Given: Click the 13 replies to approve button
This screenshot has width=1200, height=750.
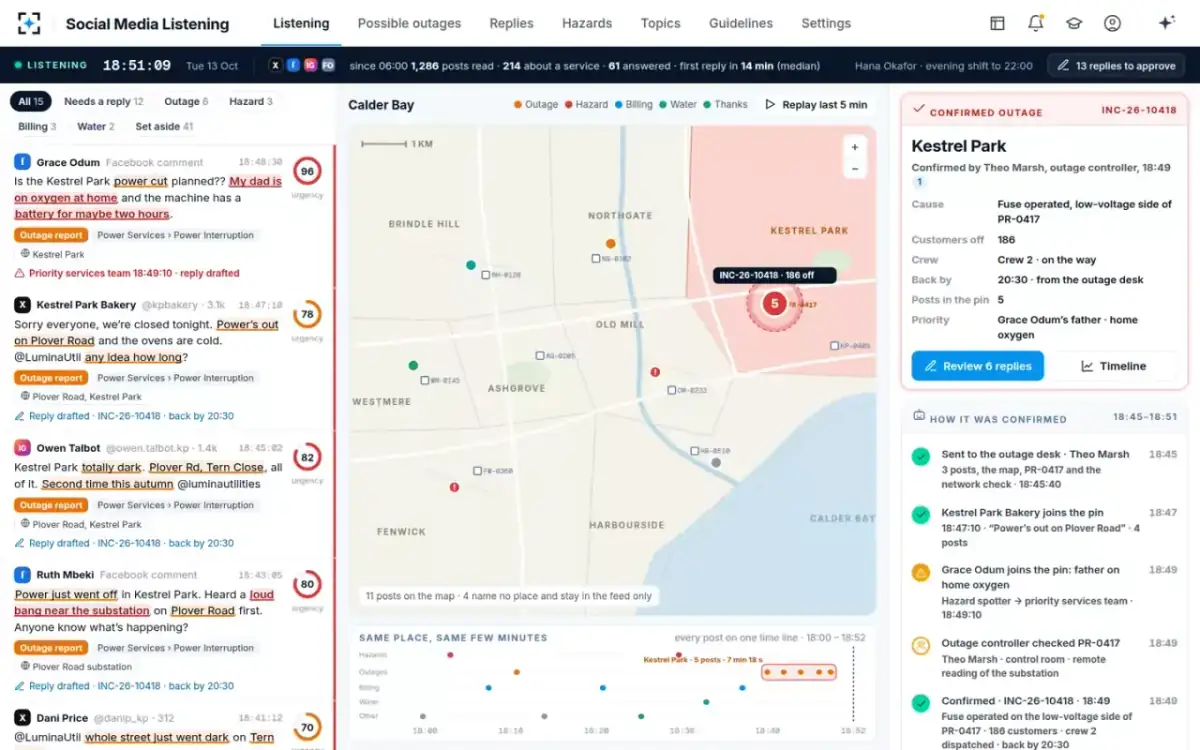Looking at the screenshot, I should (x=1116, y=66).
